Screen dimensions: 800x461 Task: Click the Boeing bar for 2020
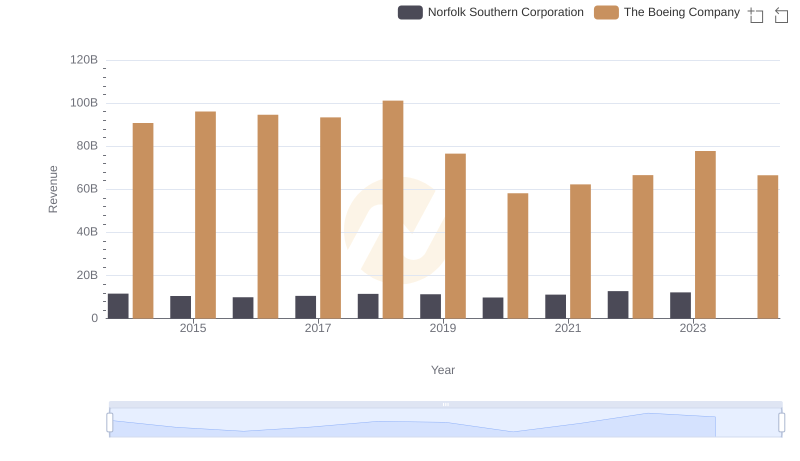[518, 255]
